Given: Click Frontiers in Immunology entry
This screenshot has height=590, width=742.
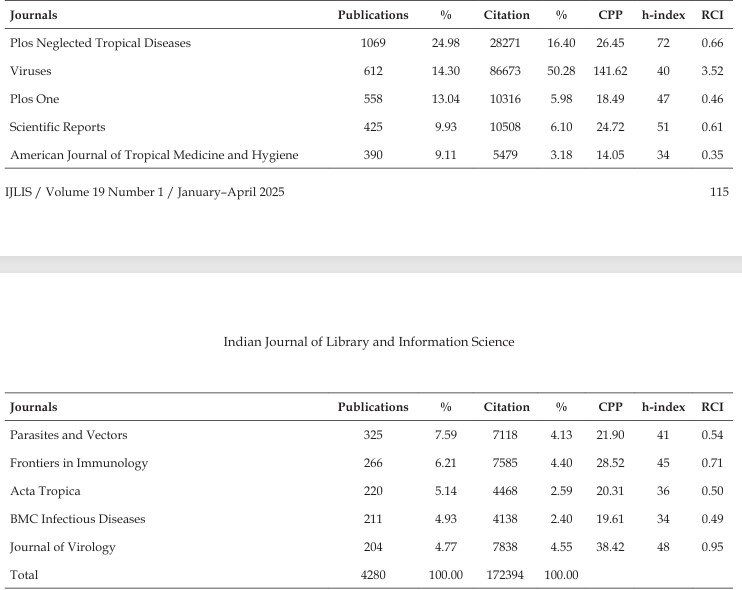Looking at the screenshot, I should coord(79,463).
